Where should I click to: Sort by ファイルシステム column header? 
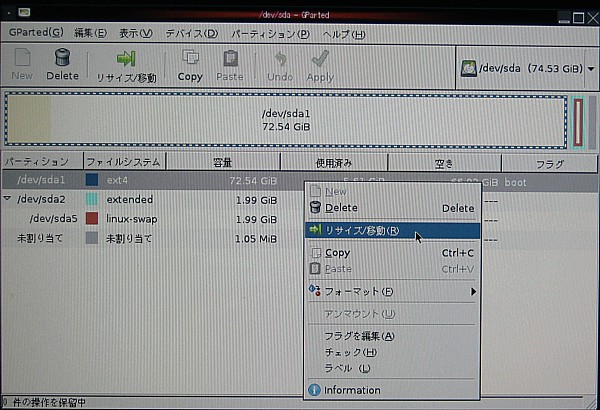tap(124, 162)
